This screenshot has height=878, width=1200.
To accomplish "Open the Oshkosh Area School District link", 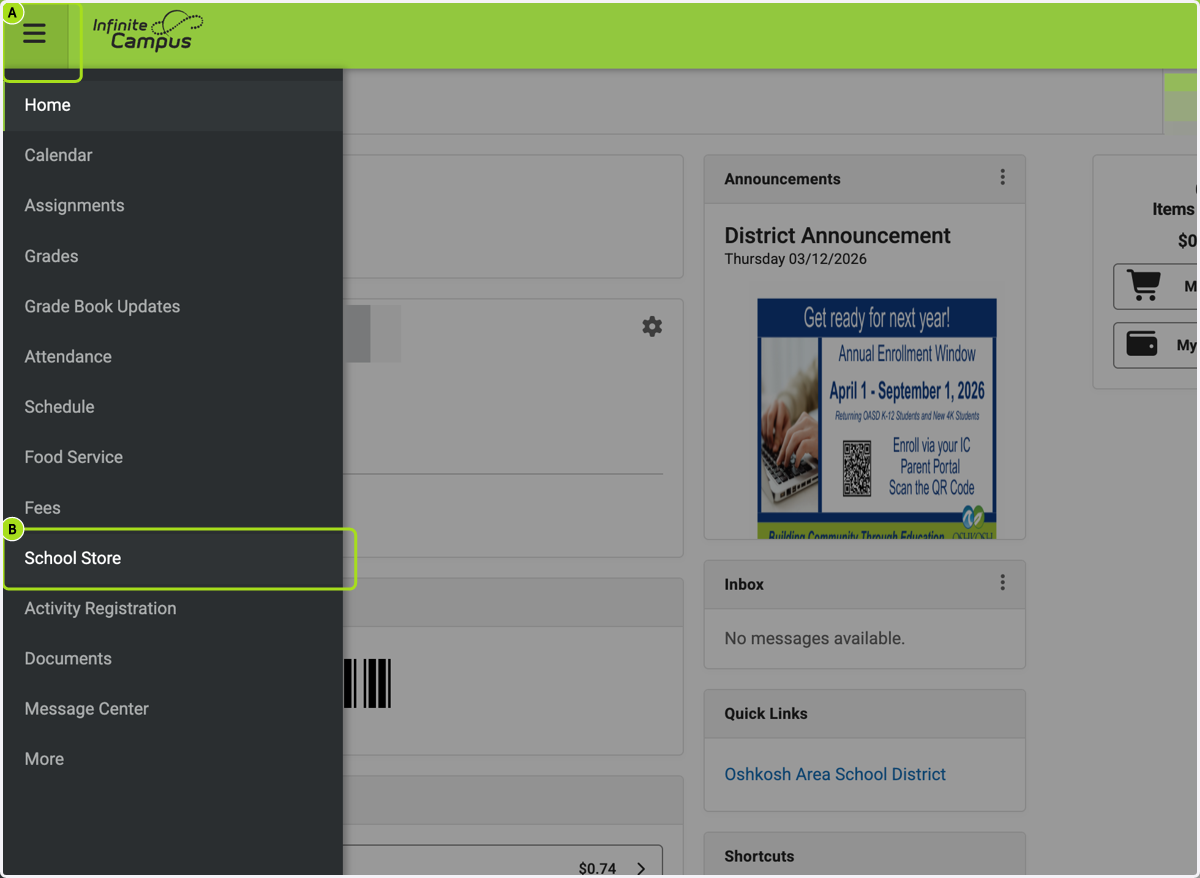I will (x=835, y=774).
